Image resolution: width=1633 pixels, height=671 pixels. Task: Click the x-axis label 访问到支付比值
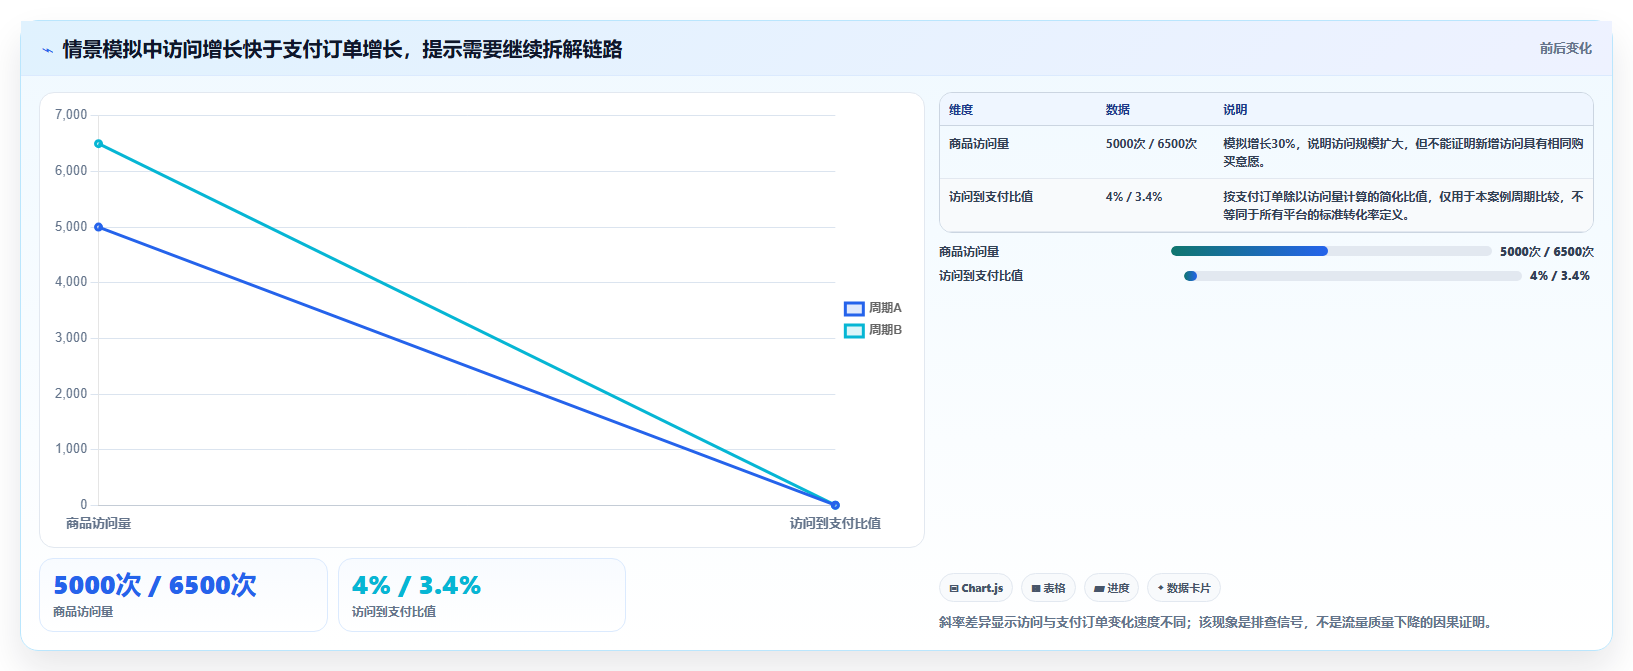point(835,523)
